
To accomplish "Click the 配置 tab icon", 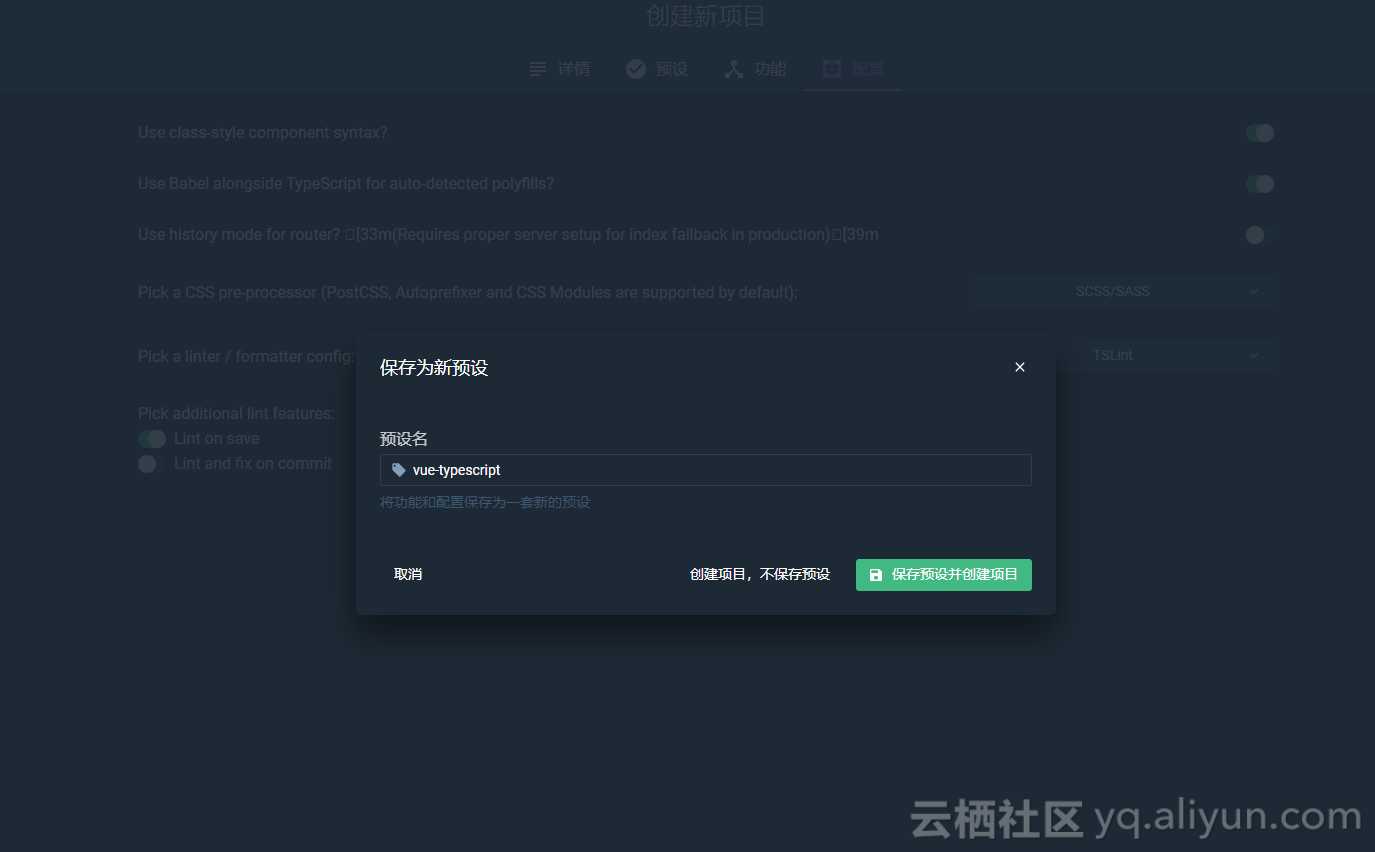I will (x=831, y=68).
